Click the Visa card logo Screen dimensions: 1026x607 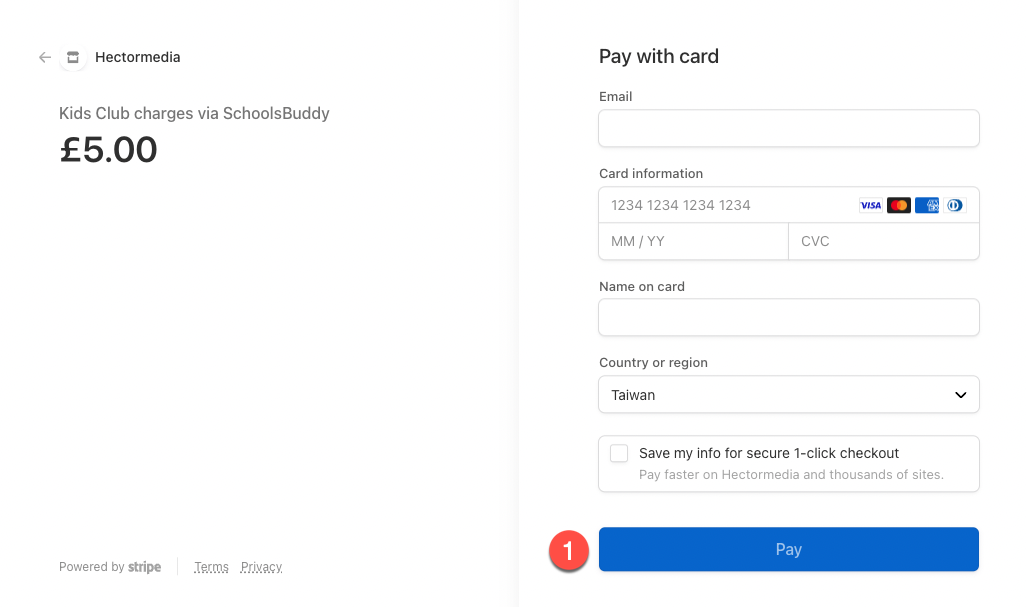pos(870,205)
